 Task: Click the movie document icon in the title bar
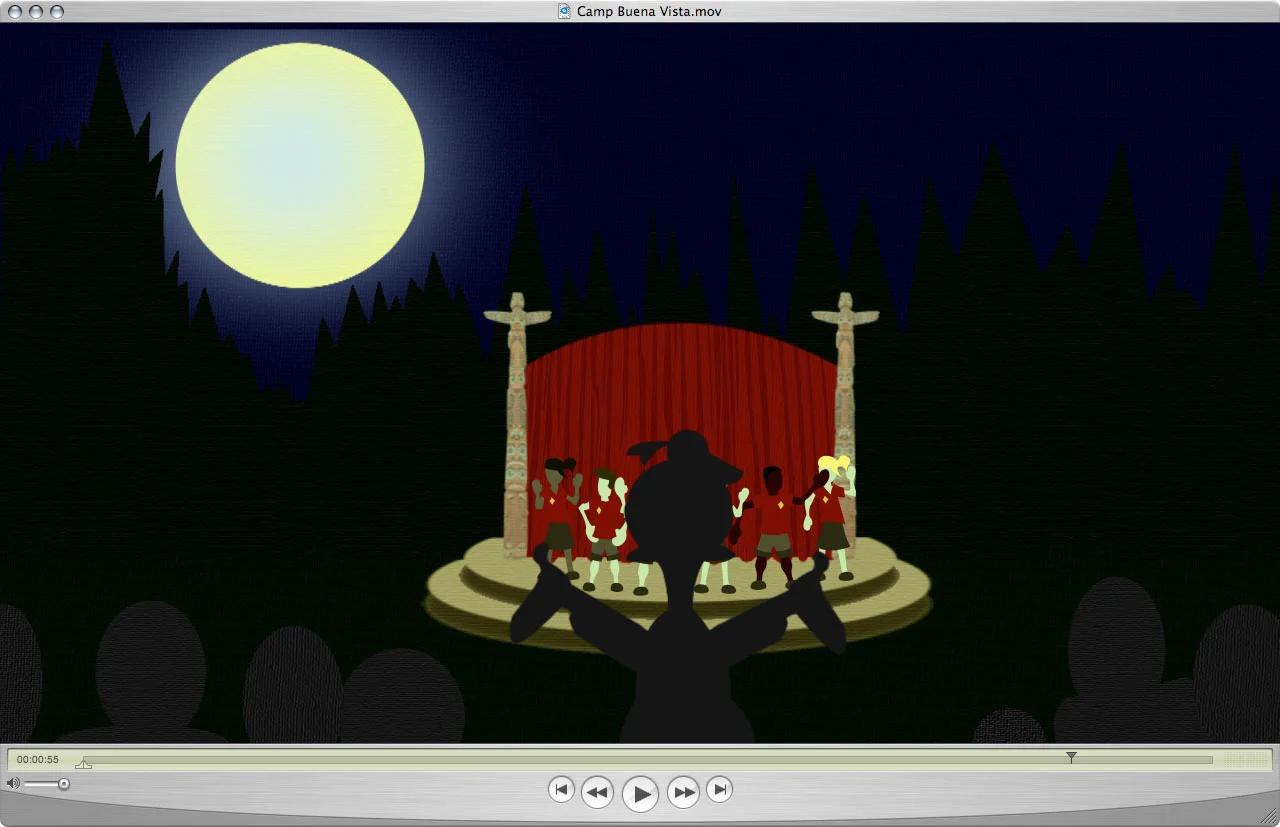click(x=565, y=11)
